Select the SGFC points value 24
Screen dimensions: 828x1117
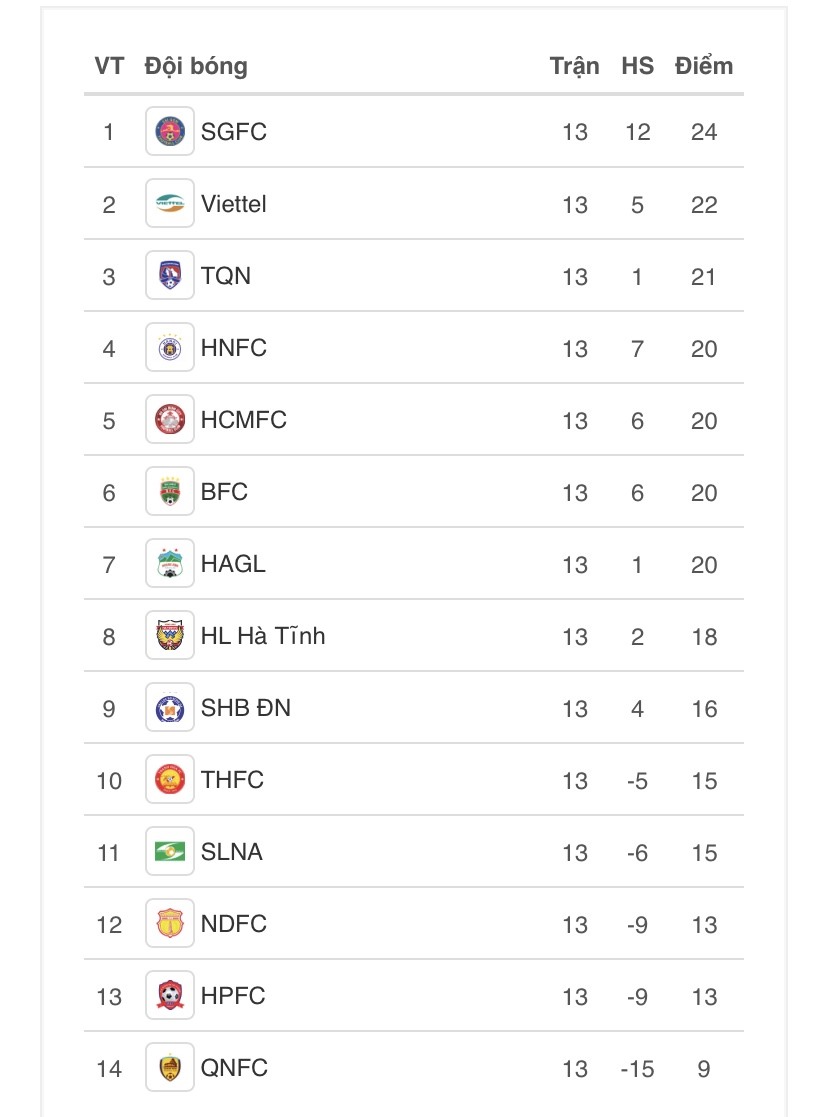703,132
